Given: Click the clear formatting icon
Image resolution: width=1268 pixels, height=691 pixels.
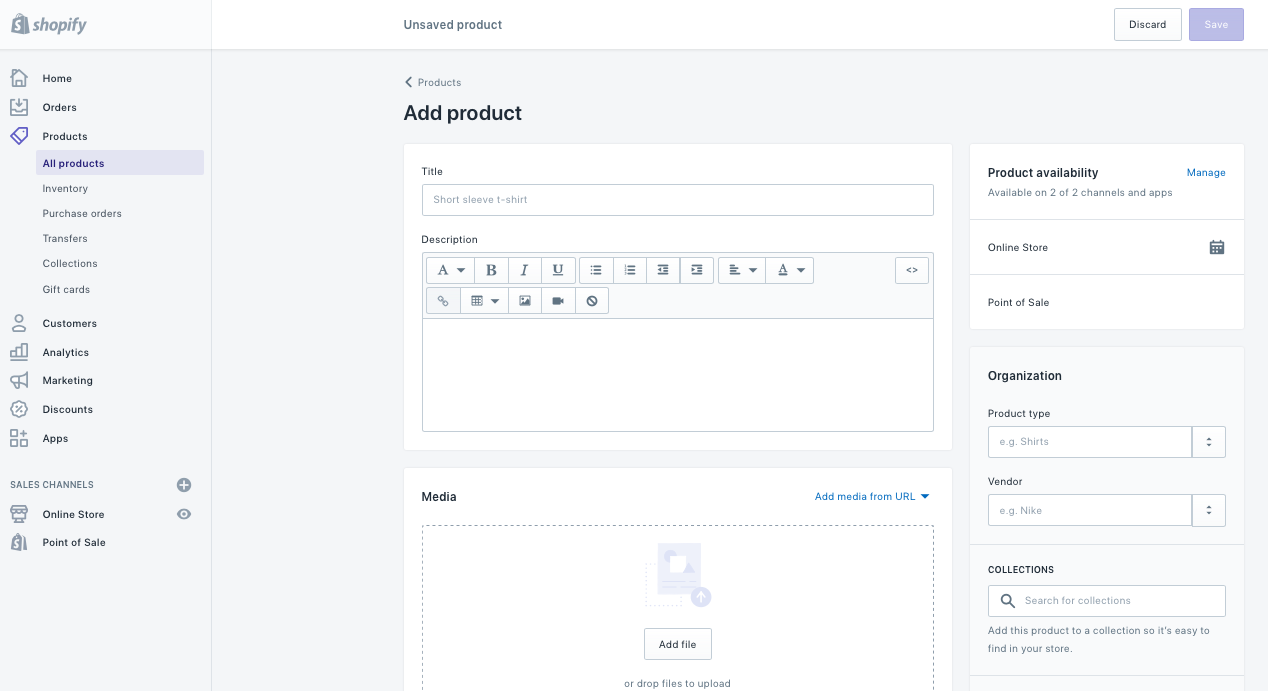Looking at the screenshot, I should click(592, 300).
